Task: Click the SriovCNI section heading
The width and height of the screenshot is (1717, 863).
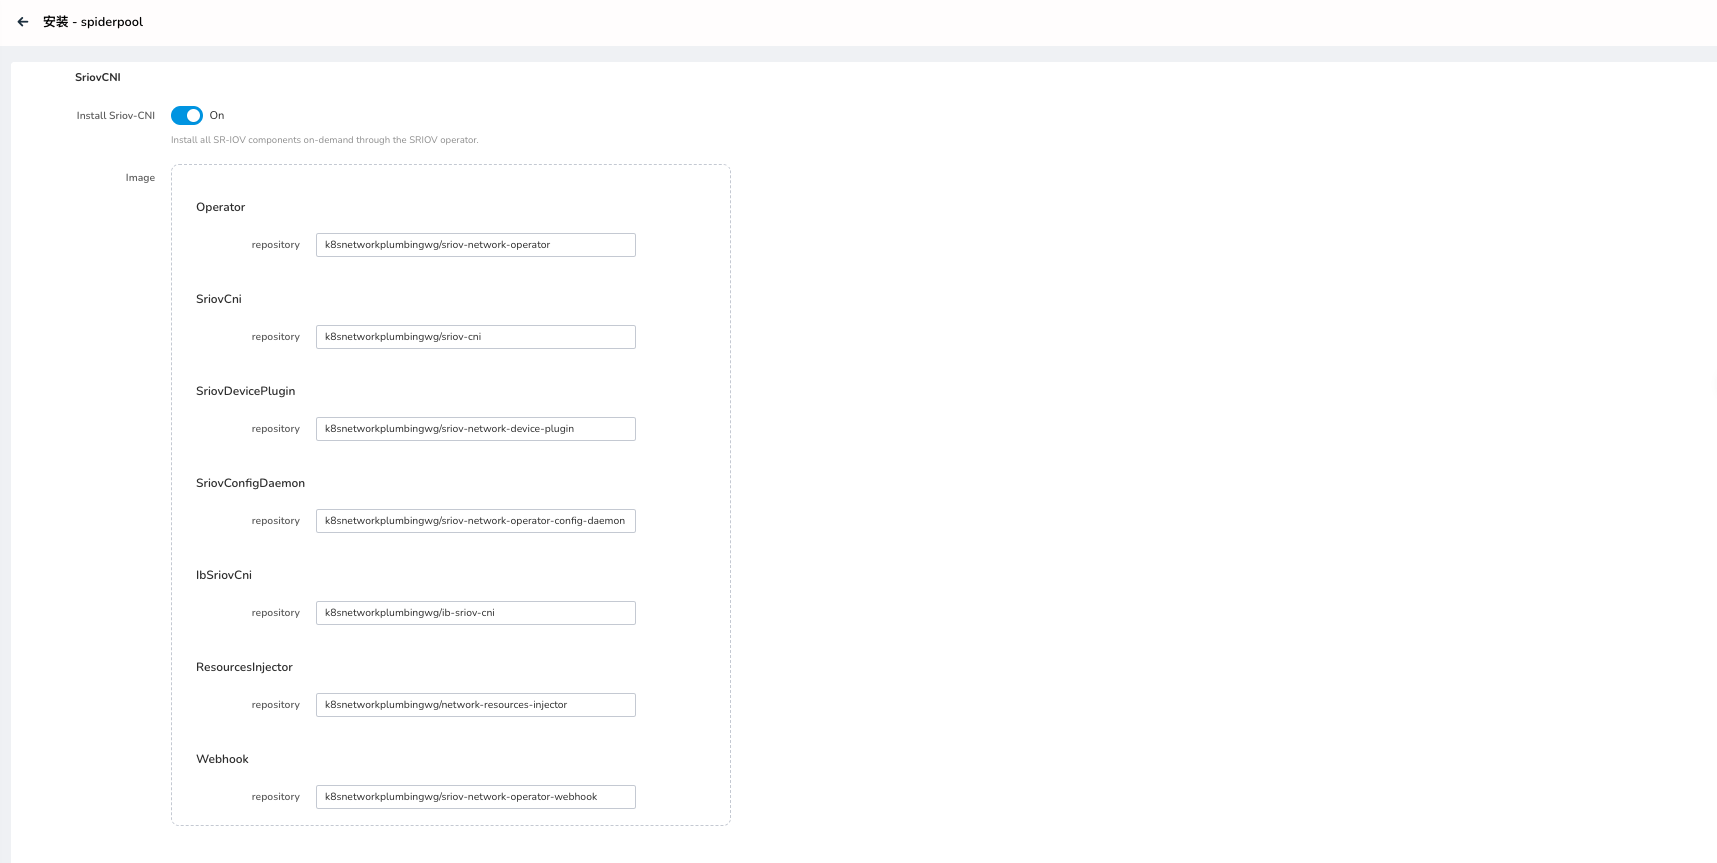Action: click(98, 78)
